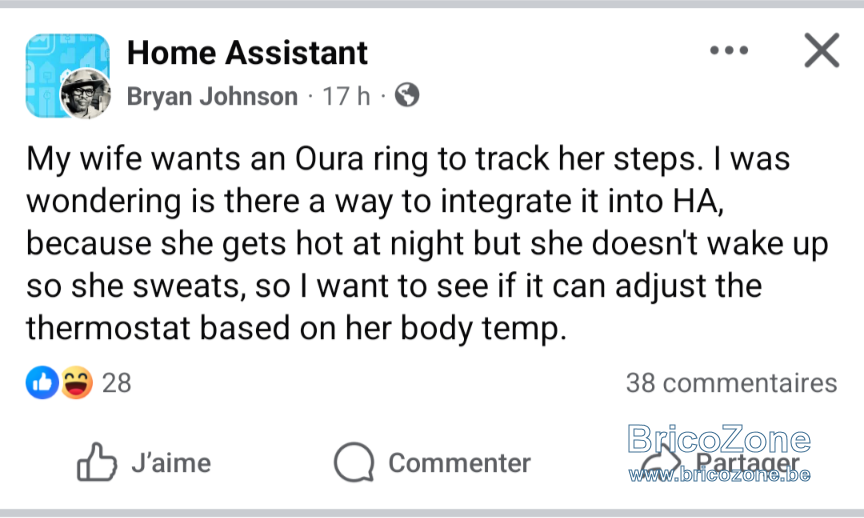Click the post text about Oura ring
Viewport: 864px width, 518px height.
(427, 243)
